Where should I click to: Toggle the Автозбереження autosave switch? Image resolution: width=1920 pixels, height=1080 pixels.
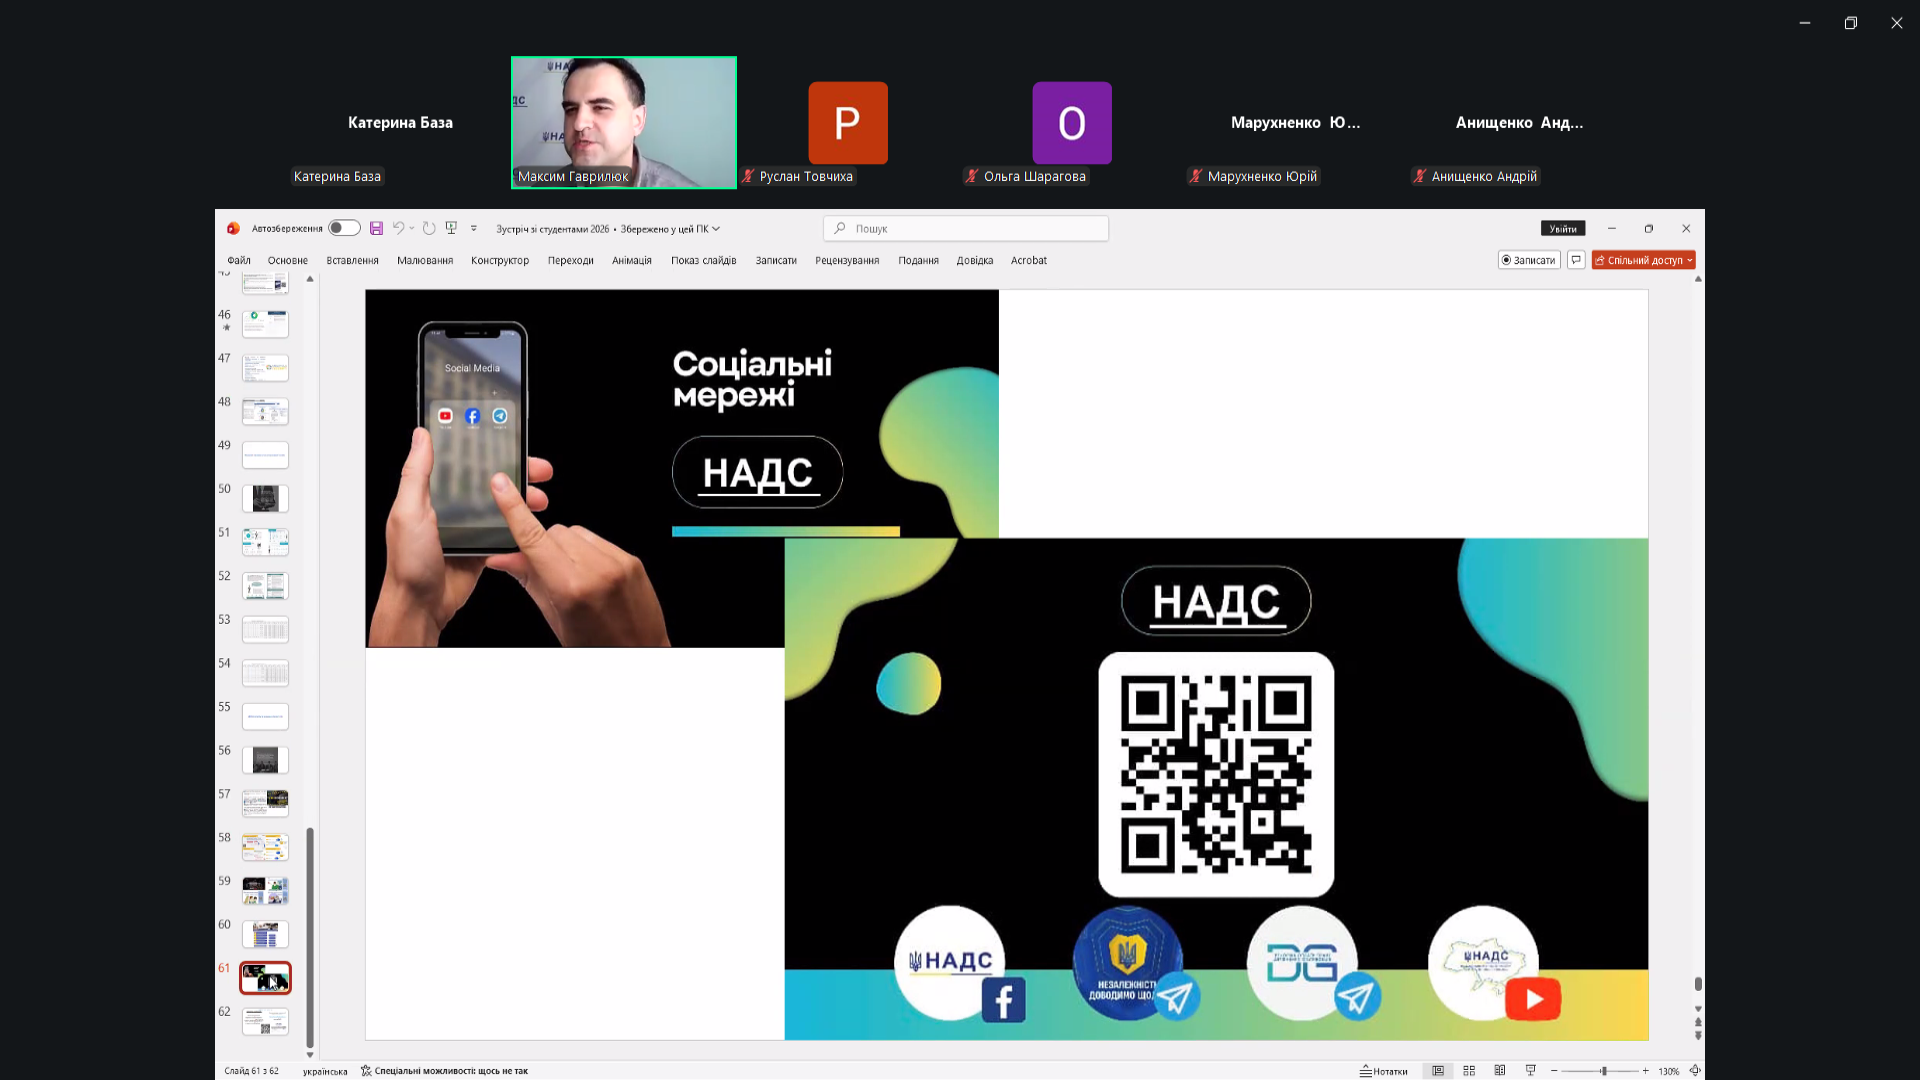[344, 228]
